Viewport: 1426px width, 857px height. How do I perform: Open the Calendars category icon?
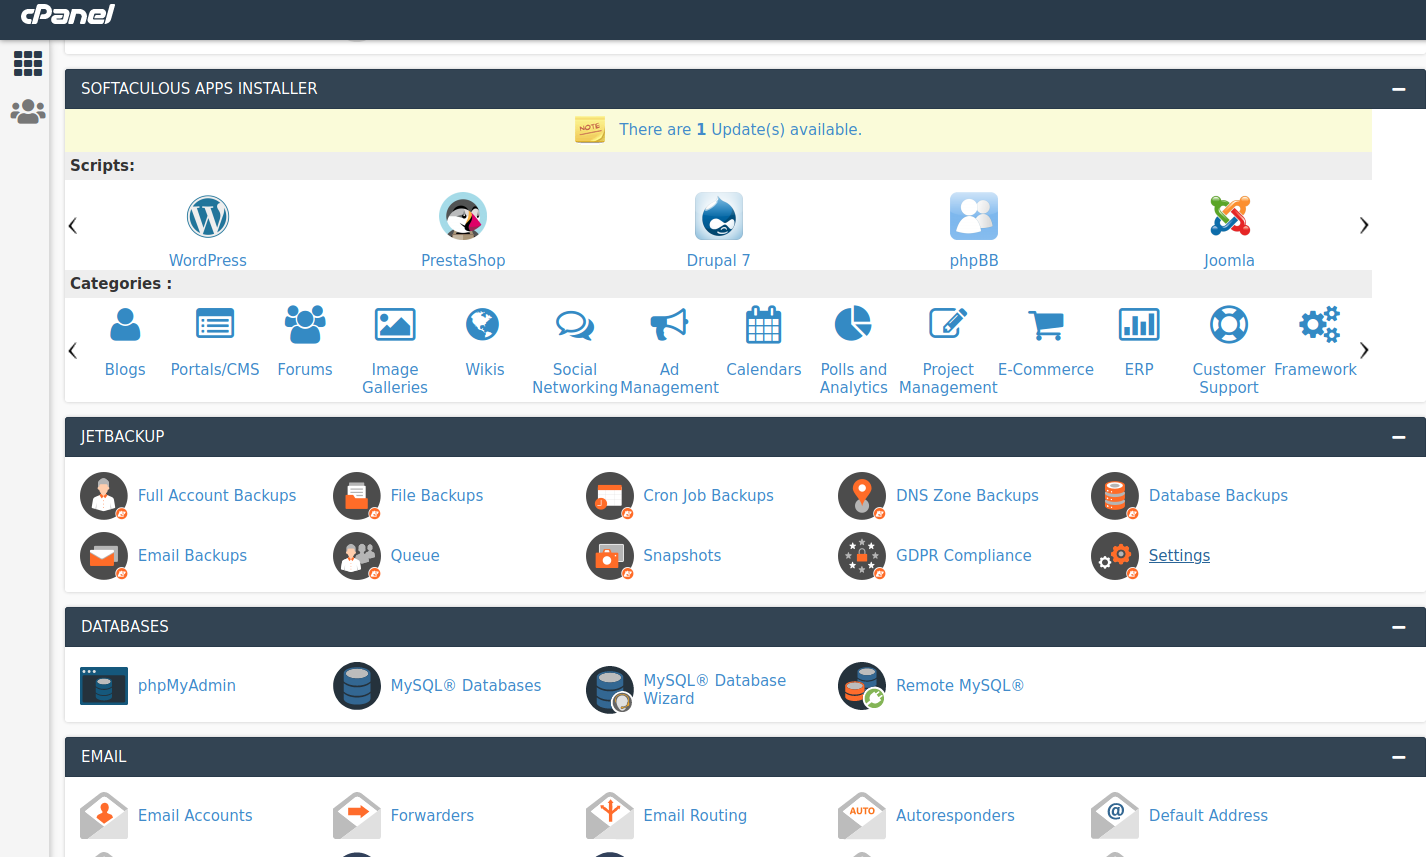tap(764, 325)
